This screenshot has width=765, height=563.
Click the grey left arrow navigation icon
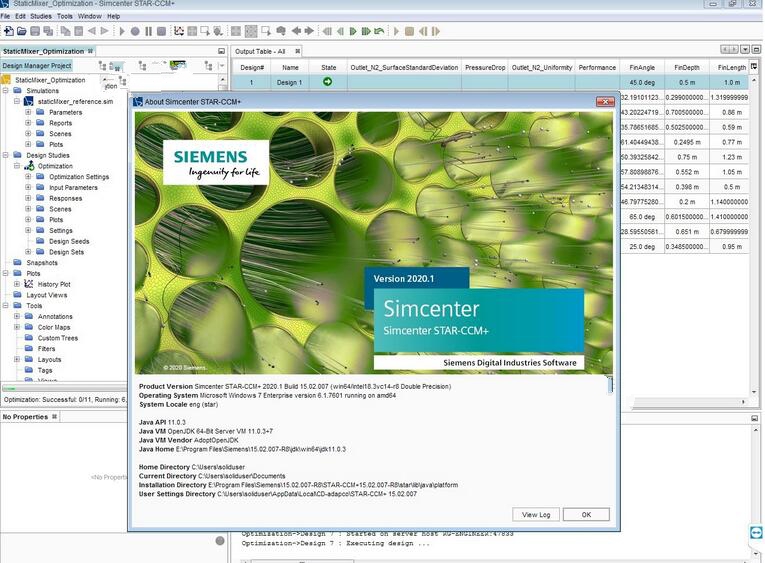click(296, 31)
